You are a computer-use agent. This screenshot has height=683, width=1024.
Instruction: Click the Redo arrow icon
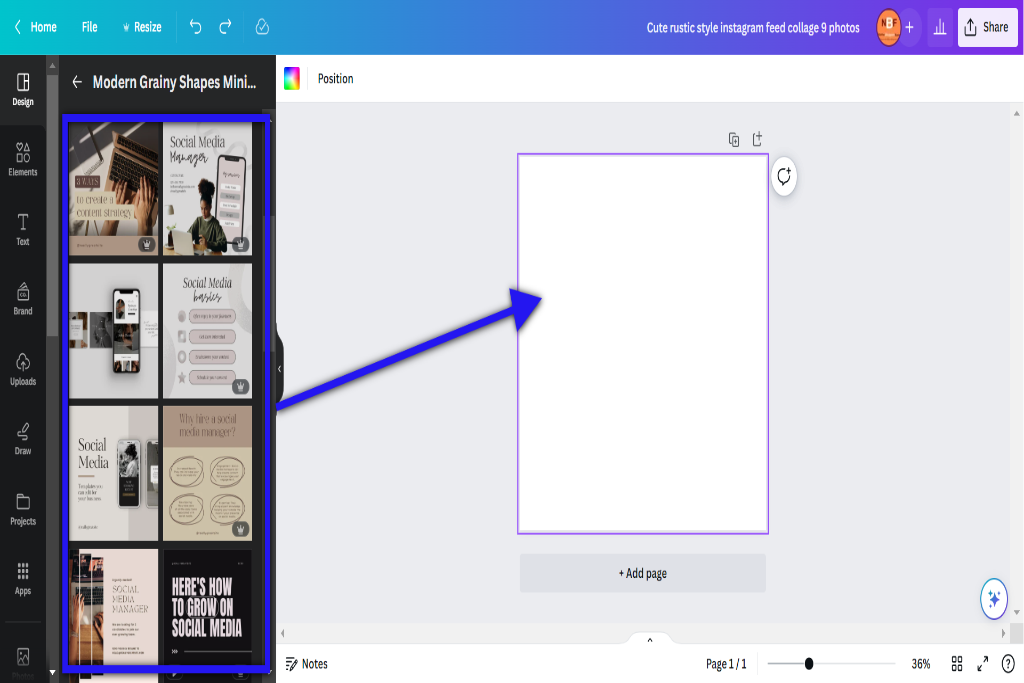point(225,27)
